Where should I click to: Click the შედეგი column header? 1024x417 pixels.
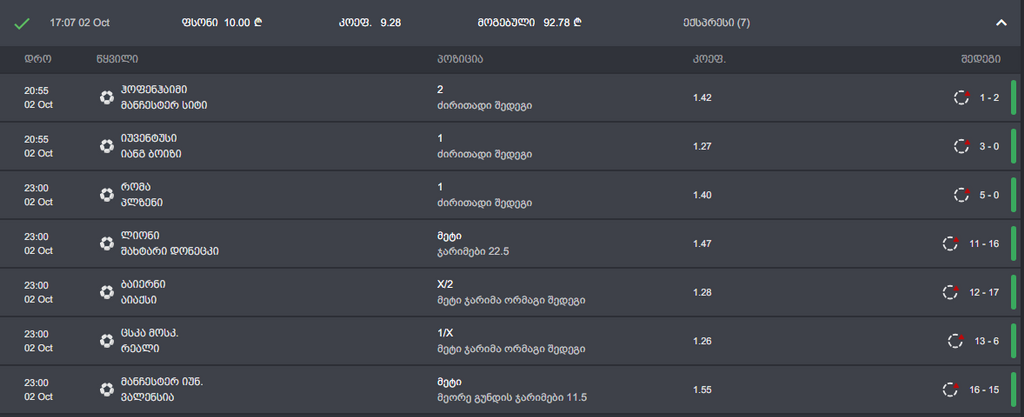click(x=983, y=59)
